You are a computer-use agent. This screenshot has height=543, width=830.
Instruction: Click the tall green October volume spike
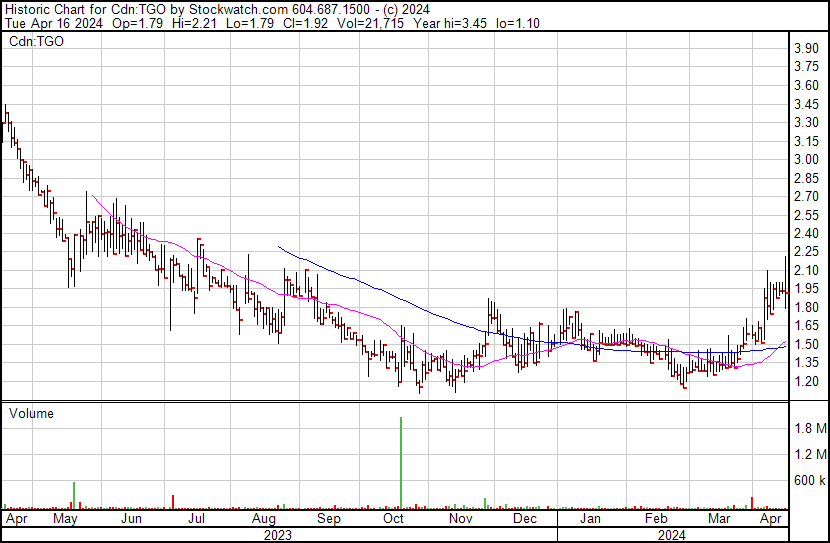(x=401, y=463)
